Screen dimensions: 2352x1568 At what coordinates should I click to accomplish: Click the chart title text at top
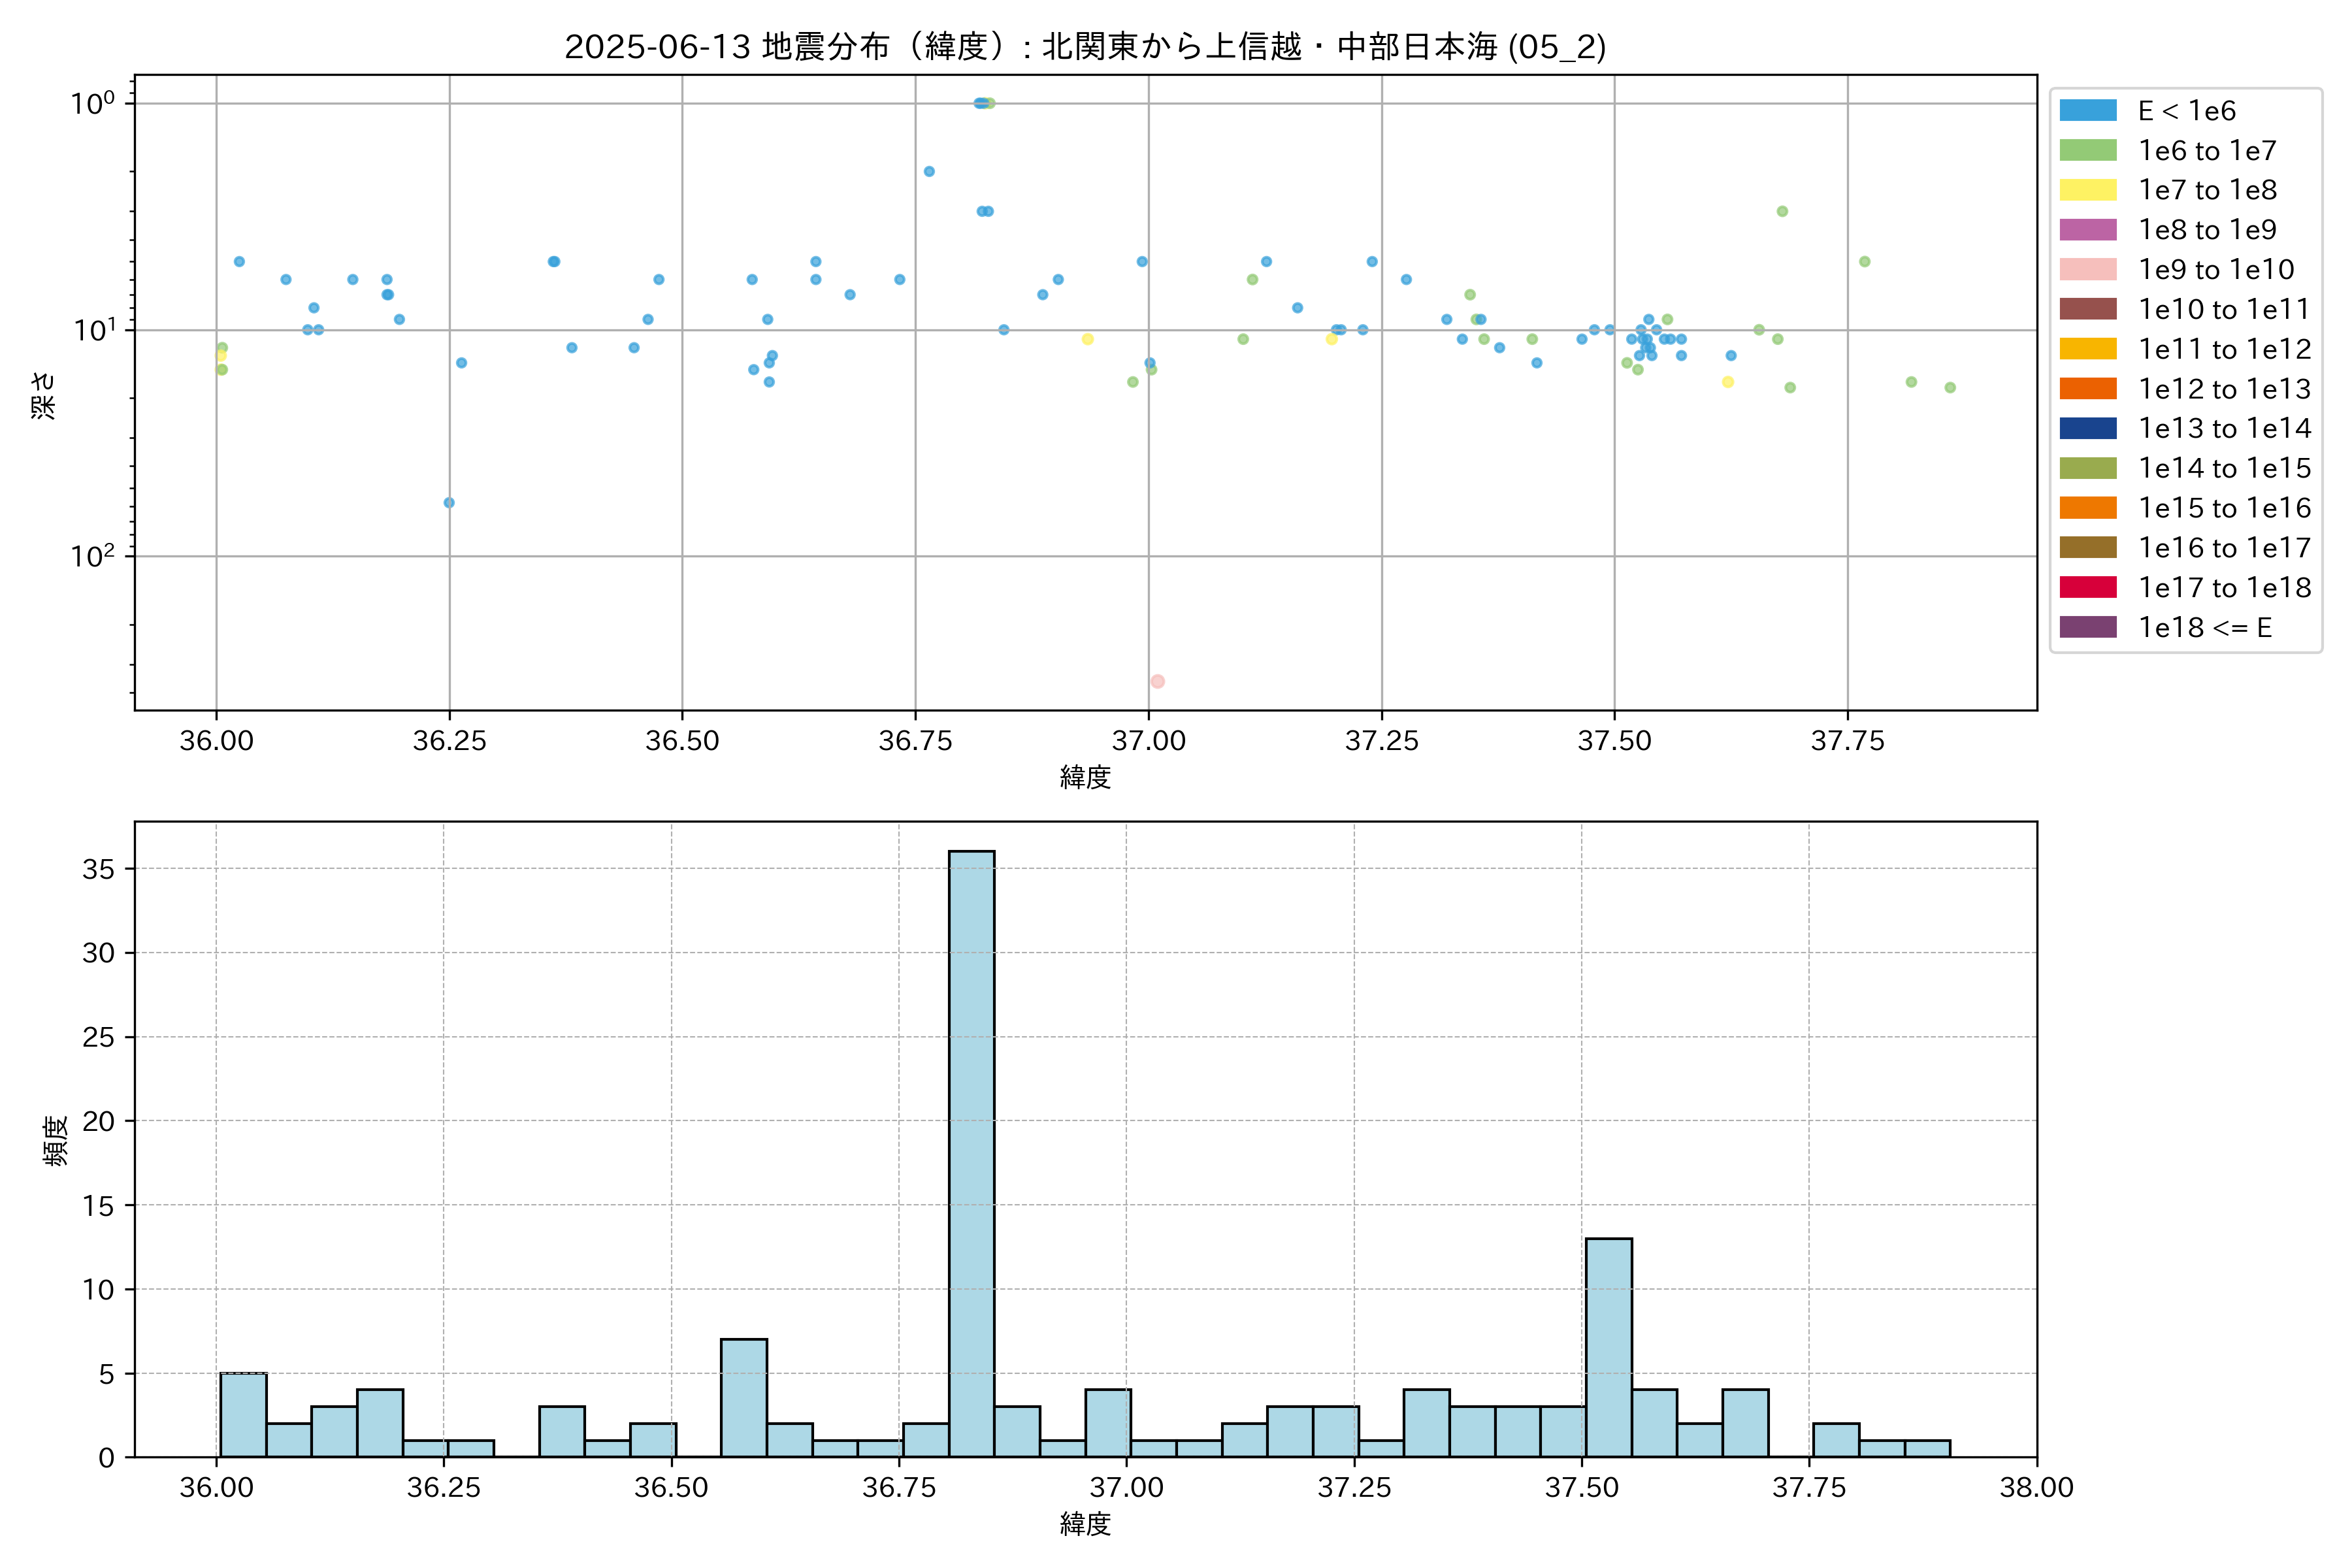(x=1085, y=46)
